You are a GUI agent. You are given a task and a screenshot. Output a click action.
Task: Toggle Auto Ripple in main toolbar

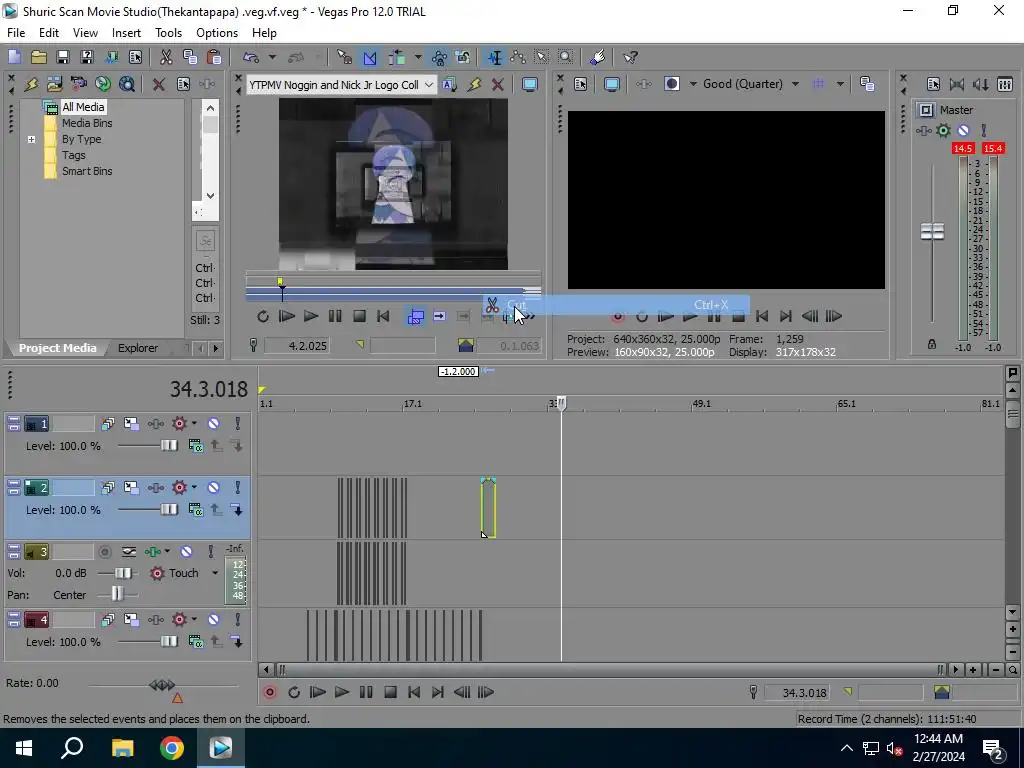pos(396,57)
